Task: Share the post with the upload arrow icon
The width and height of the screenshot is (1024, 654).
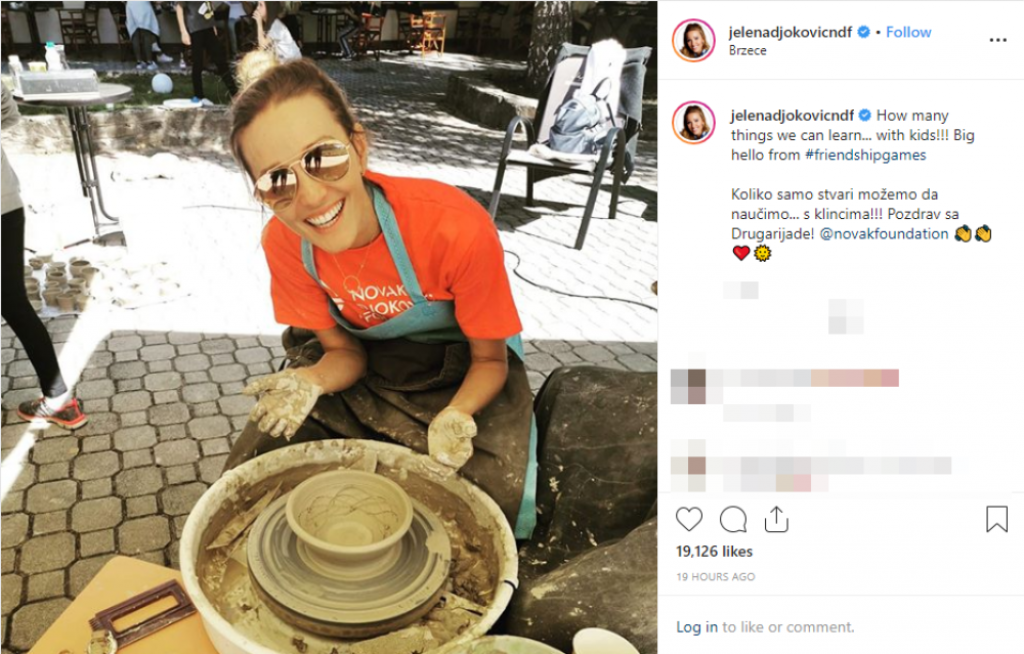Action: [776, 519]
